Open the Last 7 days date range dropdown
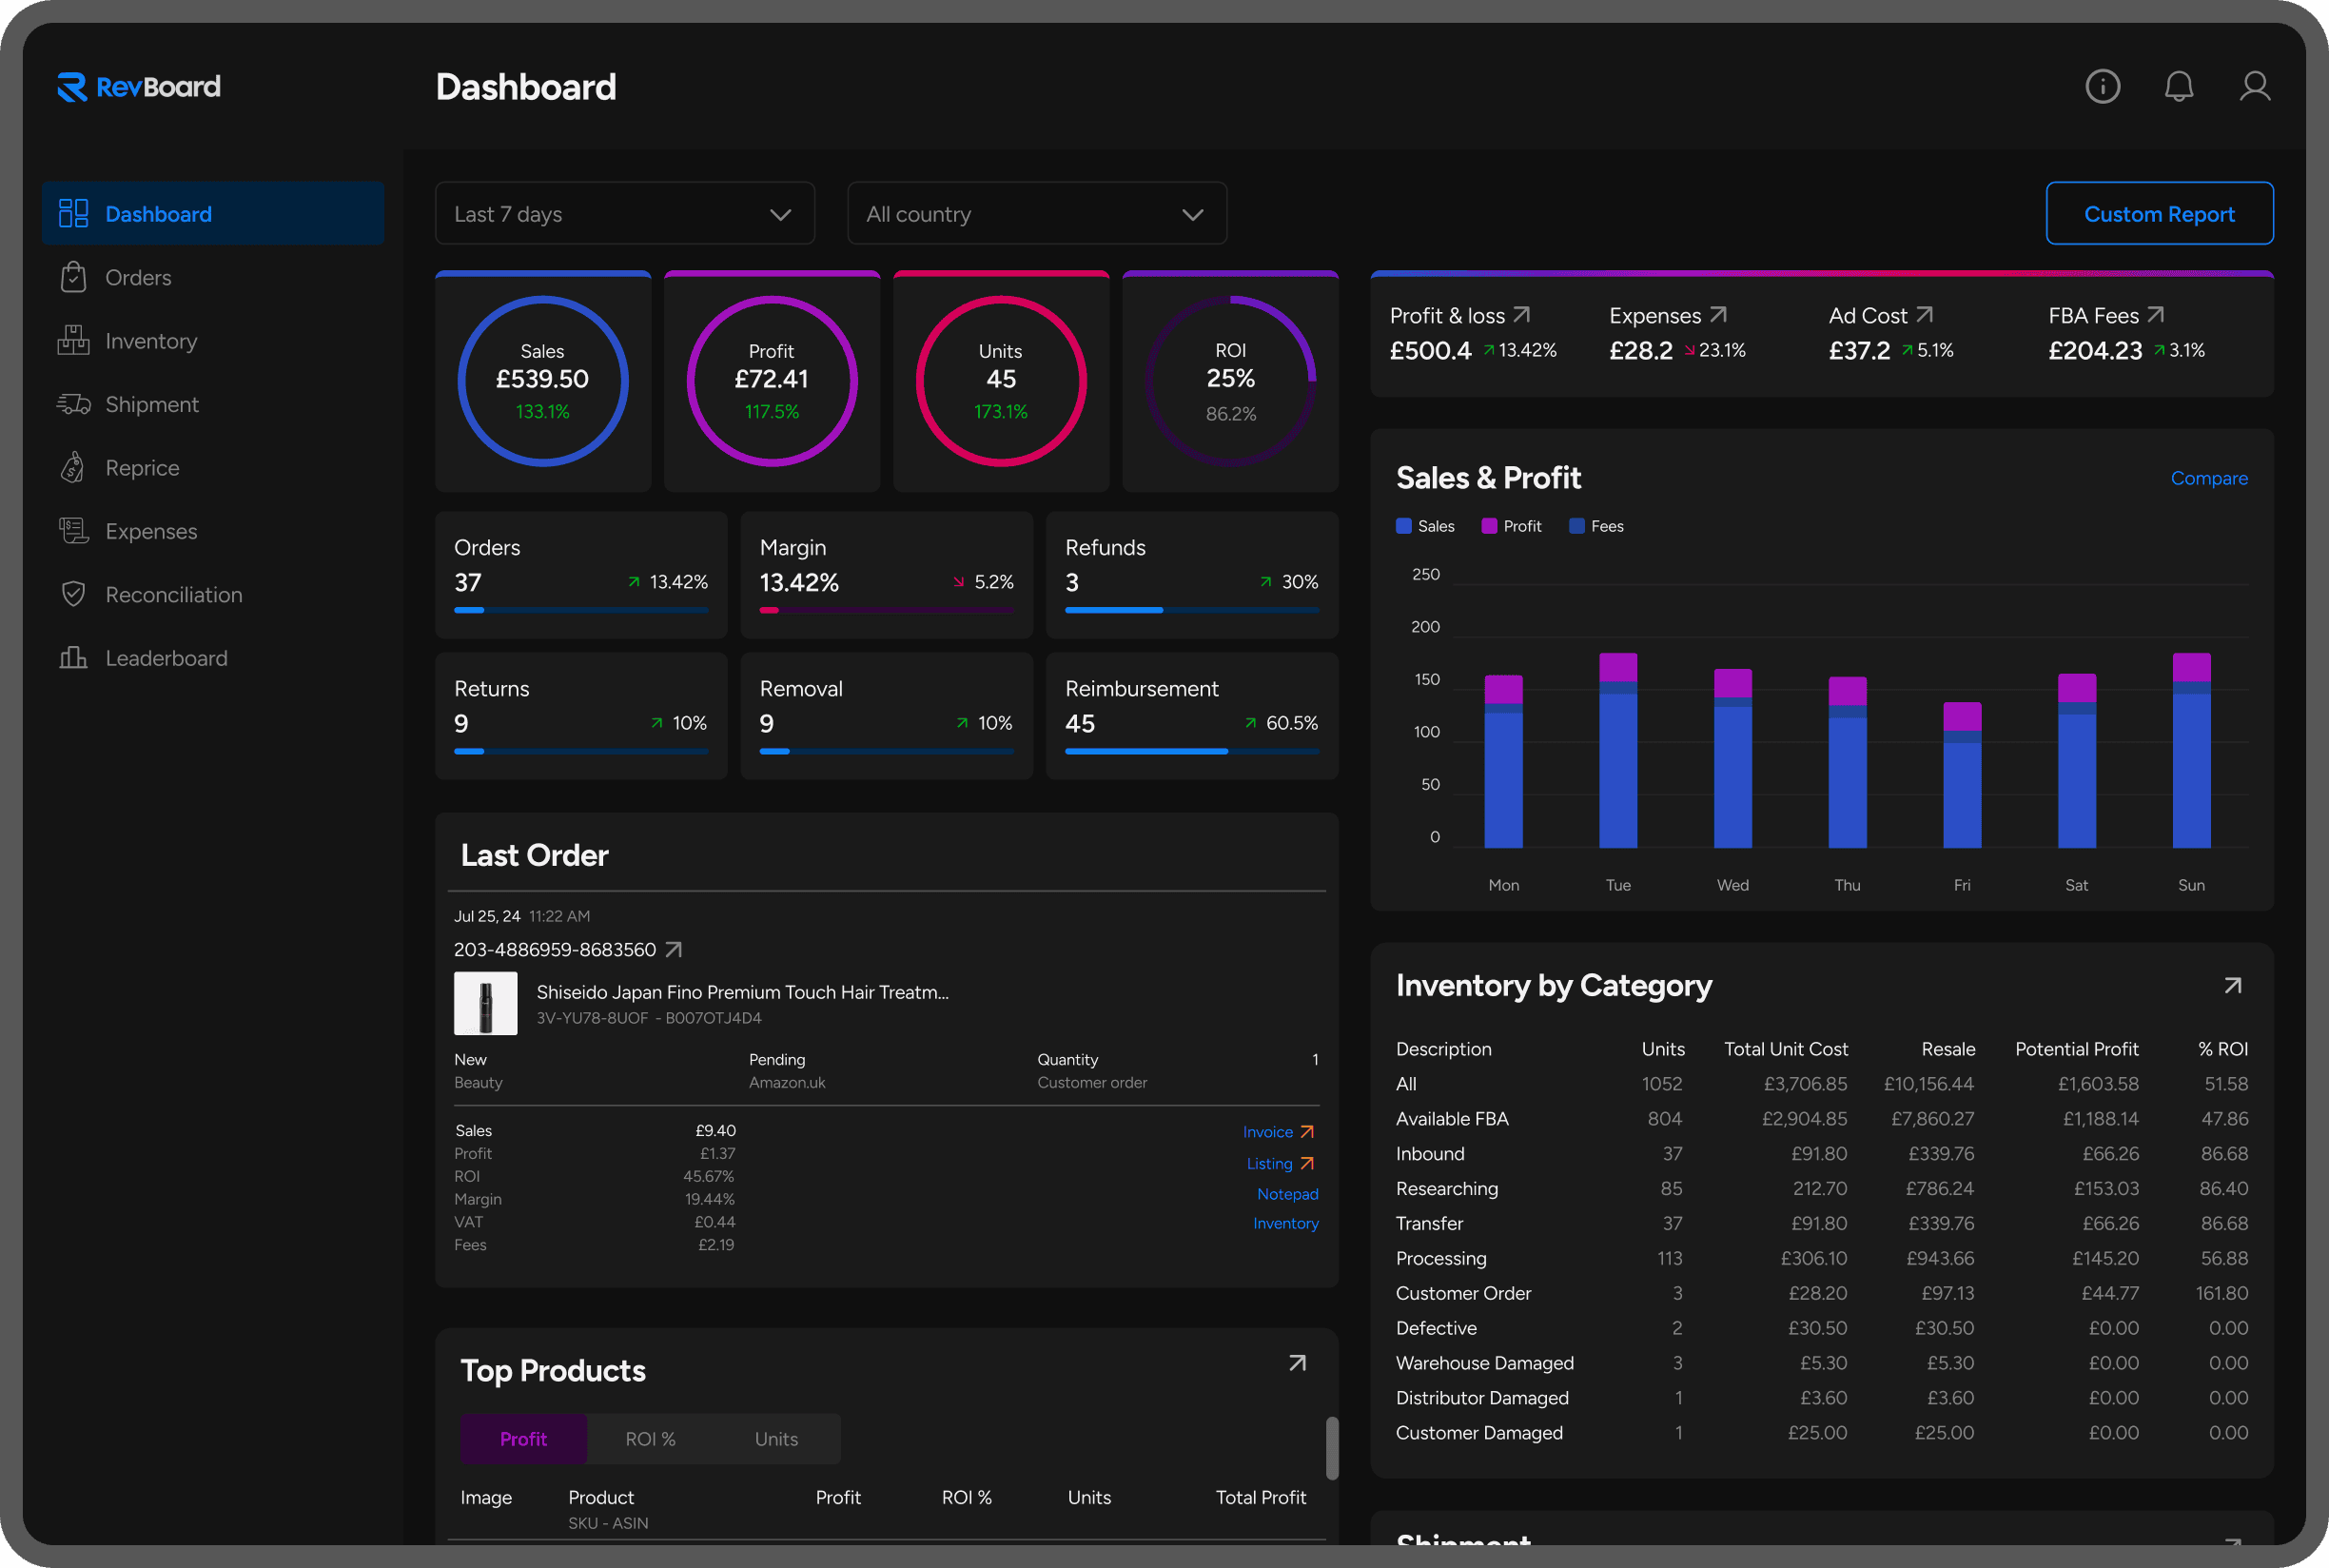 tap(624, 213)
